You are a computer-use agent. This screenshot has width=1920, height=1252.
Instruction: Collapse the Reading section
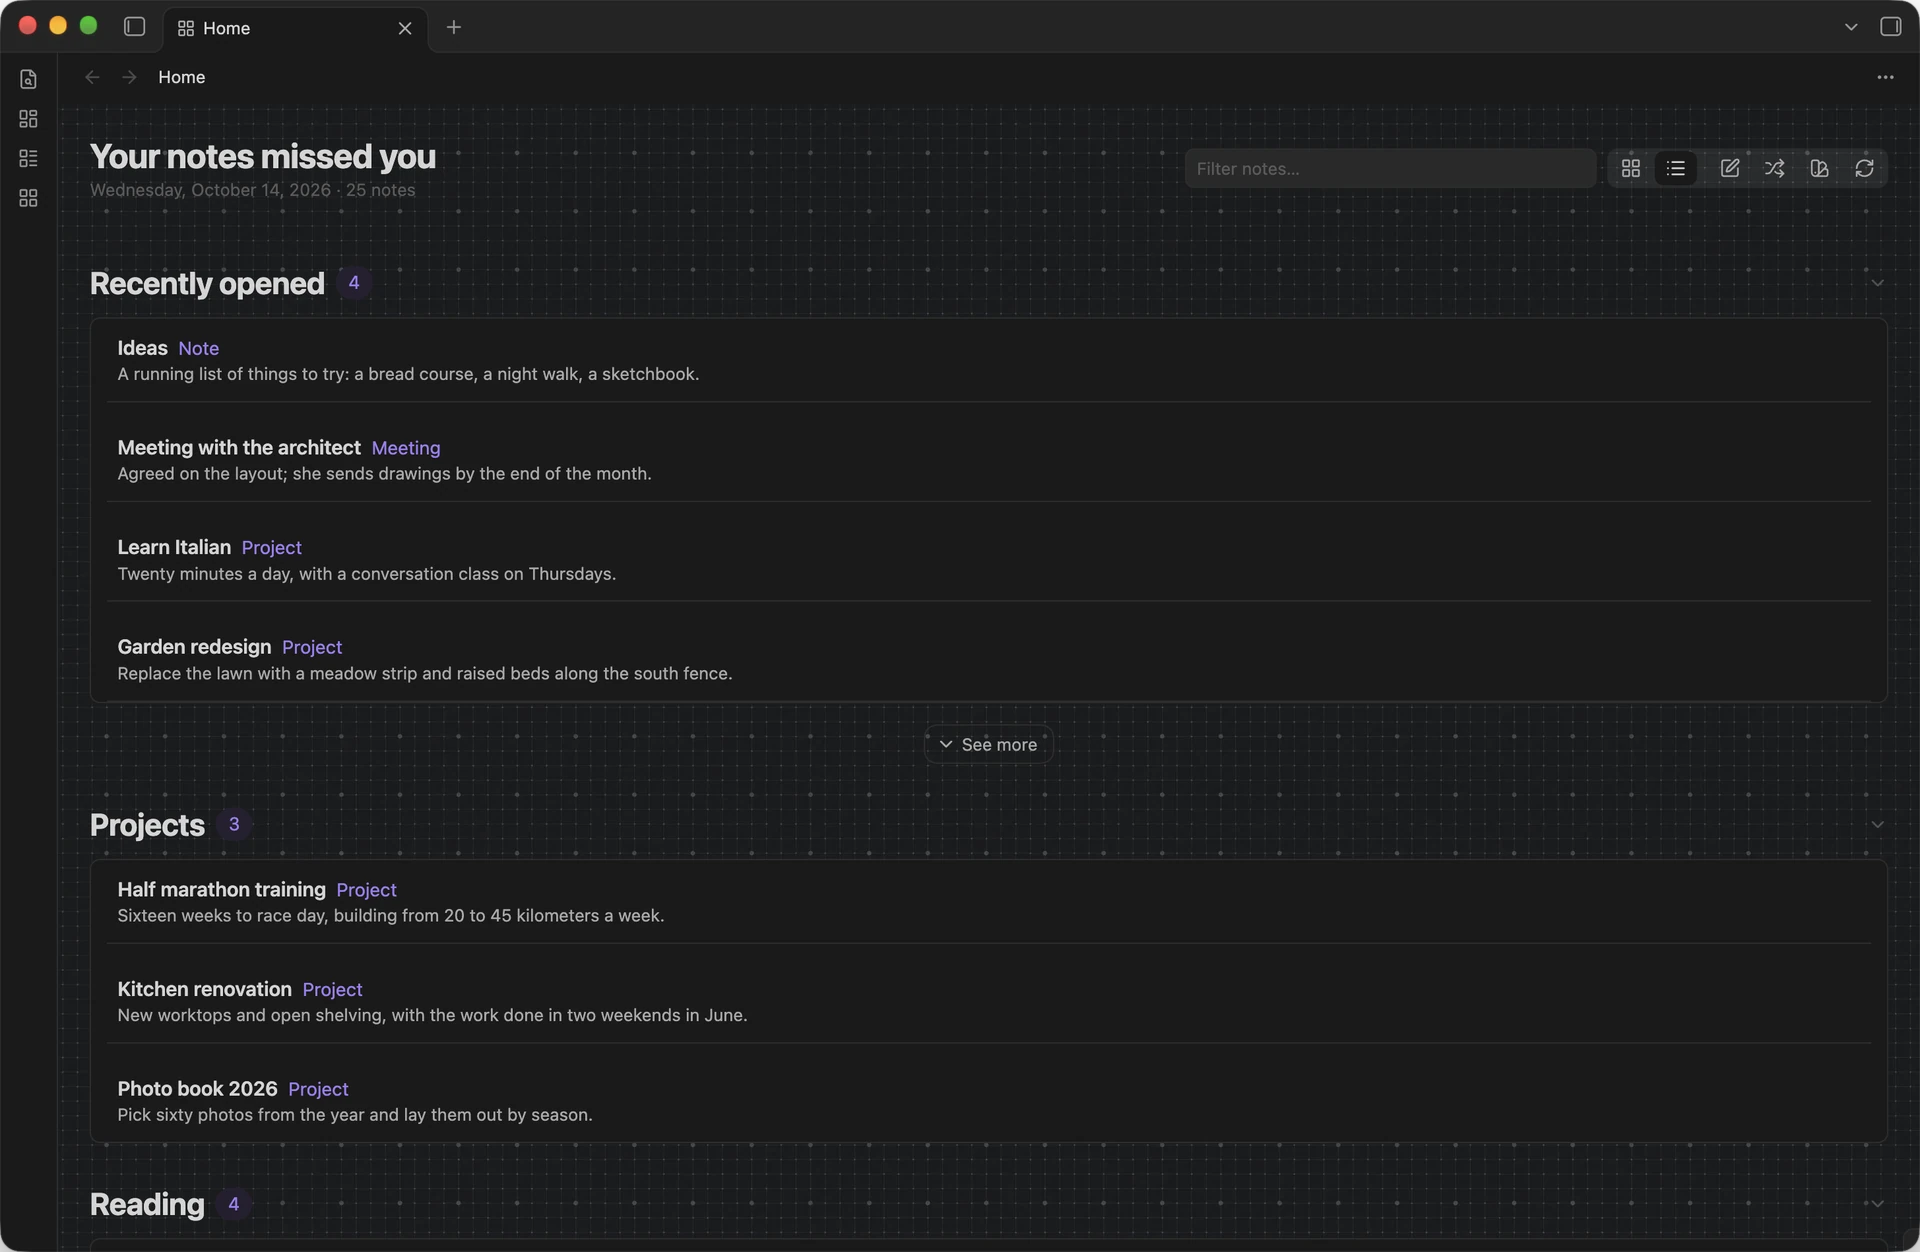[x=1877, y=1204]
